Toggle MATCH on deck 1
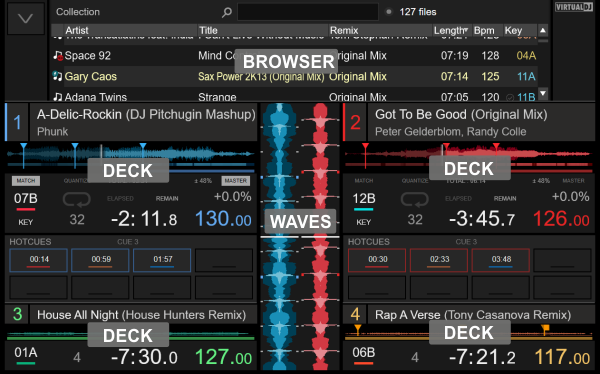This screenshot has width=600, height=374. point(26,181)
